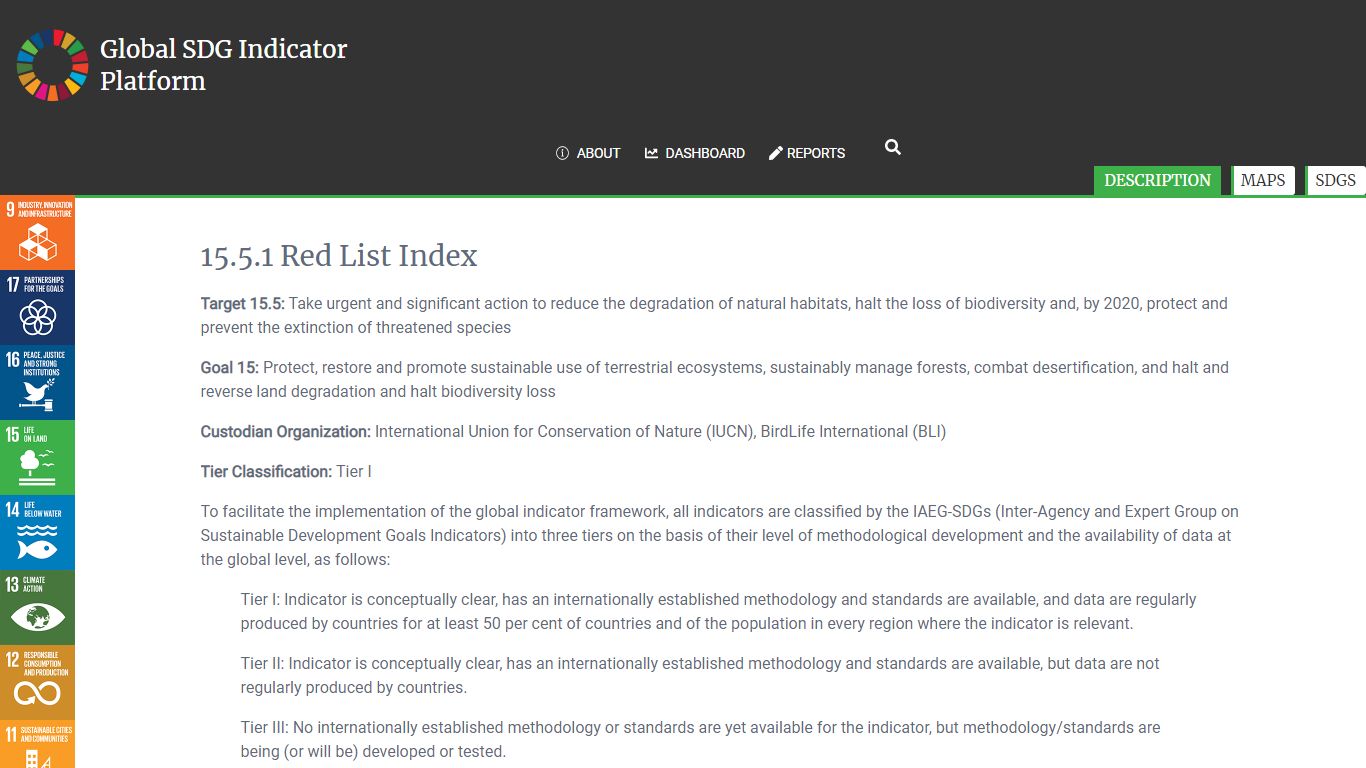The width and height of the screenshot is (1366, 768).
Task: Select Goal 15 Life on Land icon
Action: pos(37,458)
